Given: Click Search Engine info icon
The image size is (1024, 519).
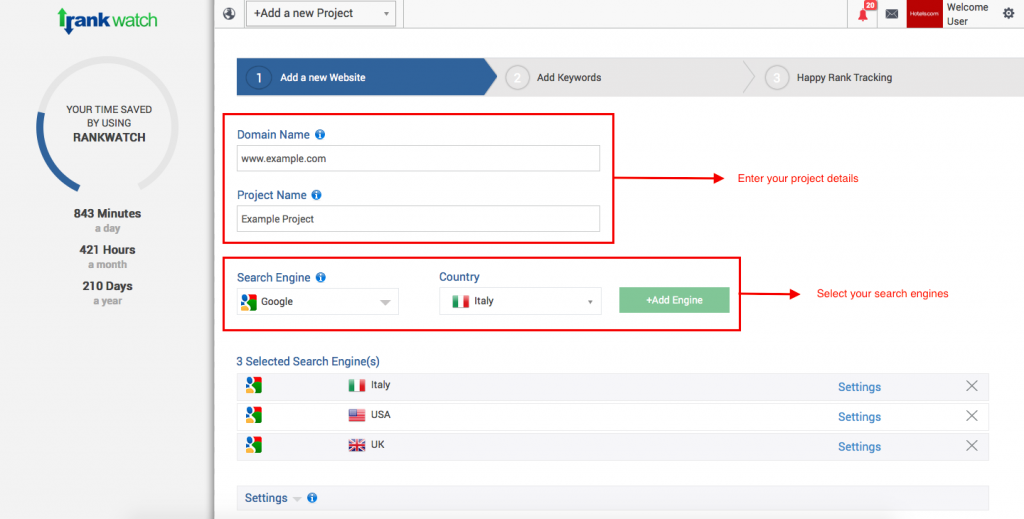Looking at the screenshot, I should [x=321, y=277].
